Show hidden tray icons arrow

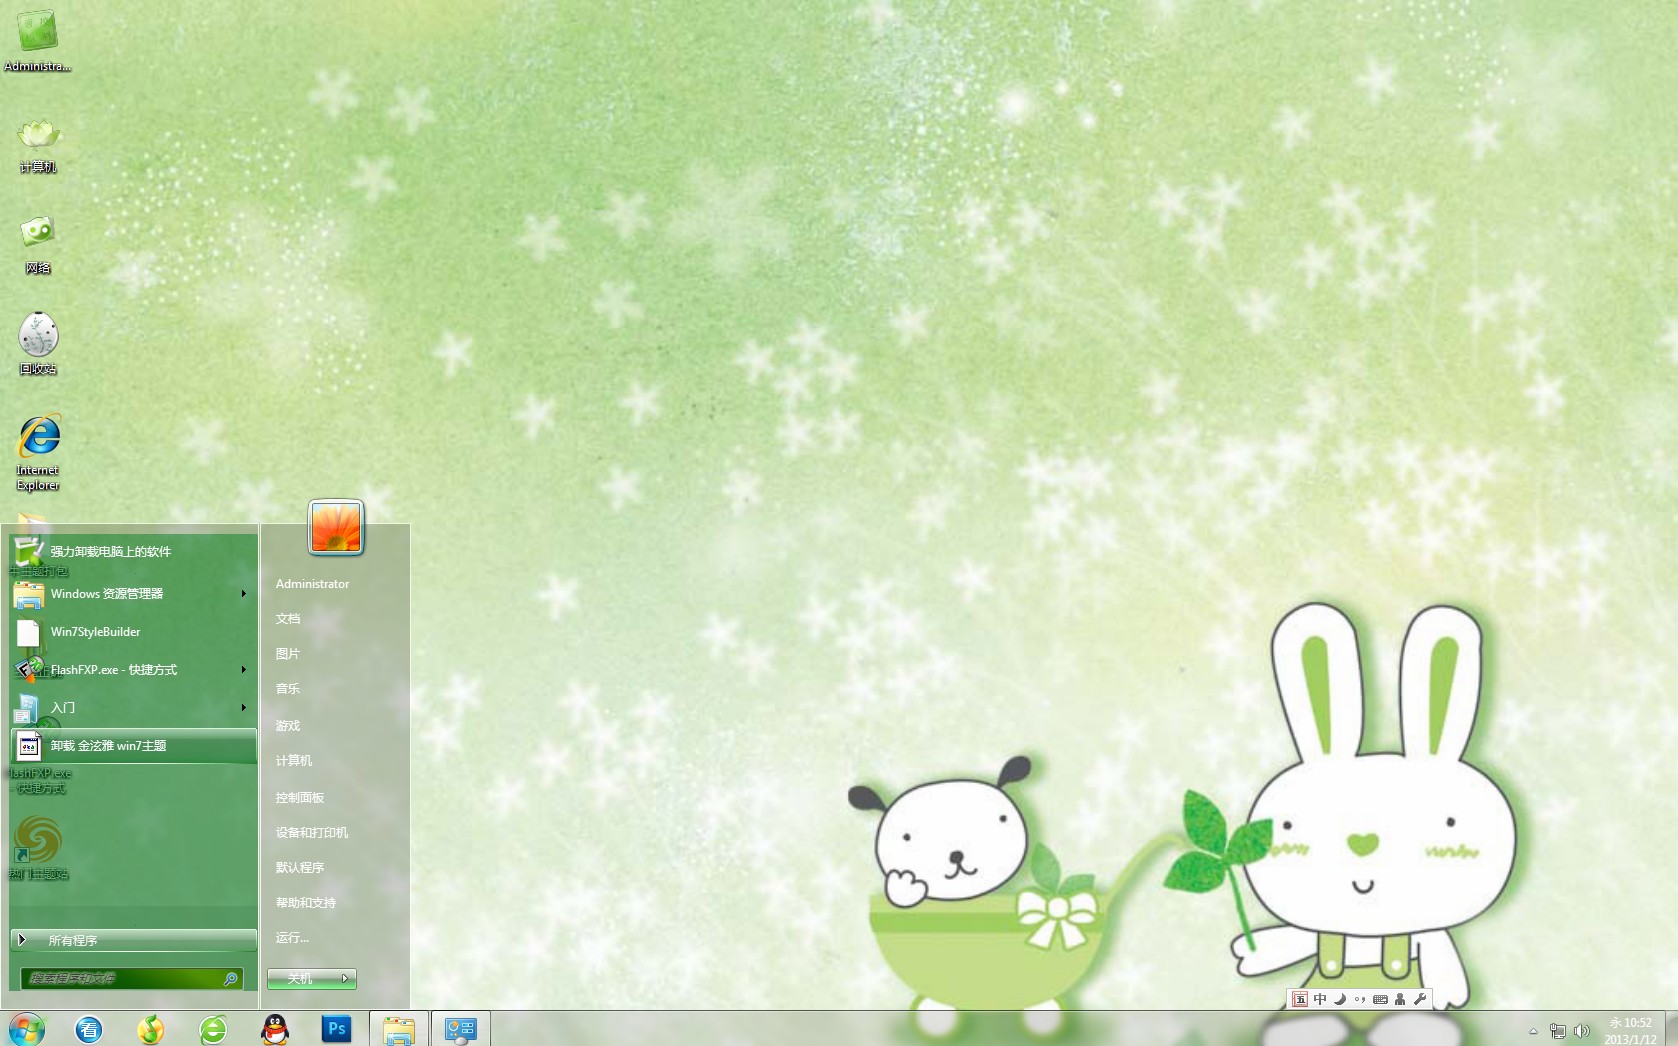1533,1031
